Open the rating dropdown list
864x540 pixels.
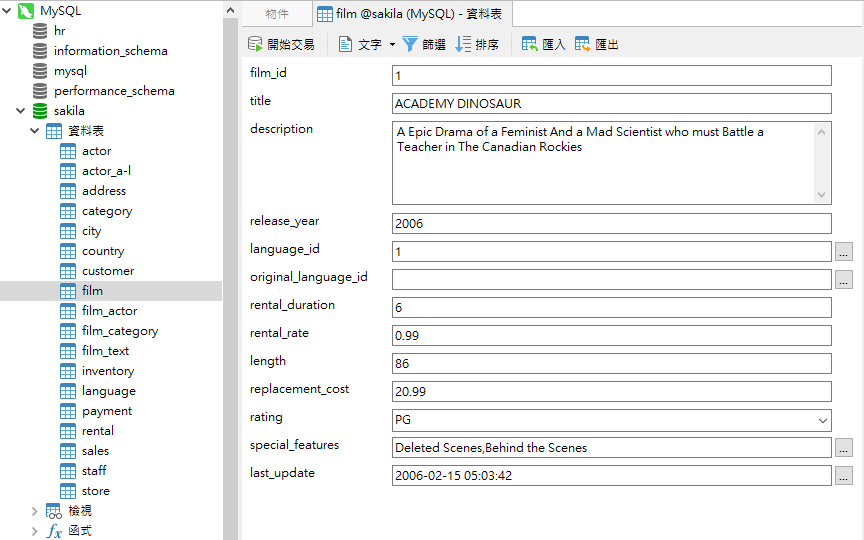pos(822,420)
